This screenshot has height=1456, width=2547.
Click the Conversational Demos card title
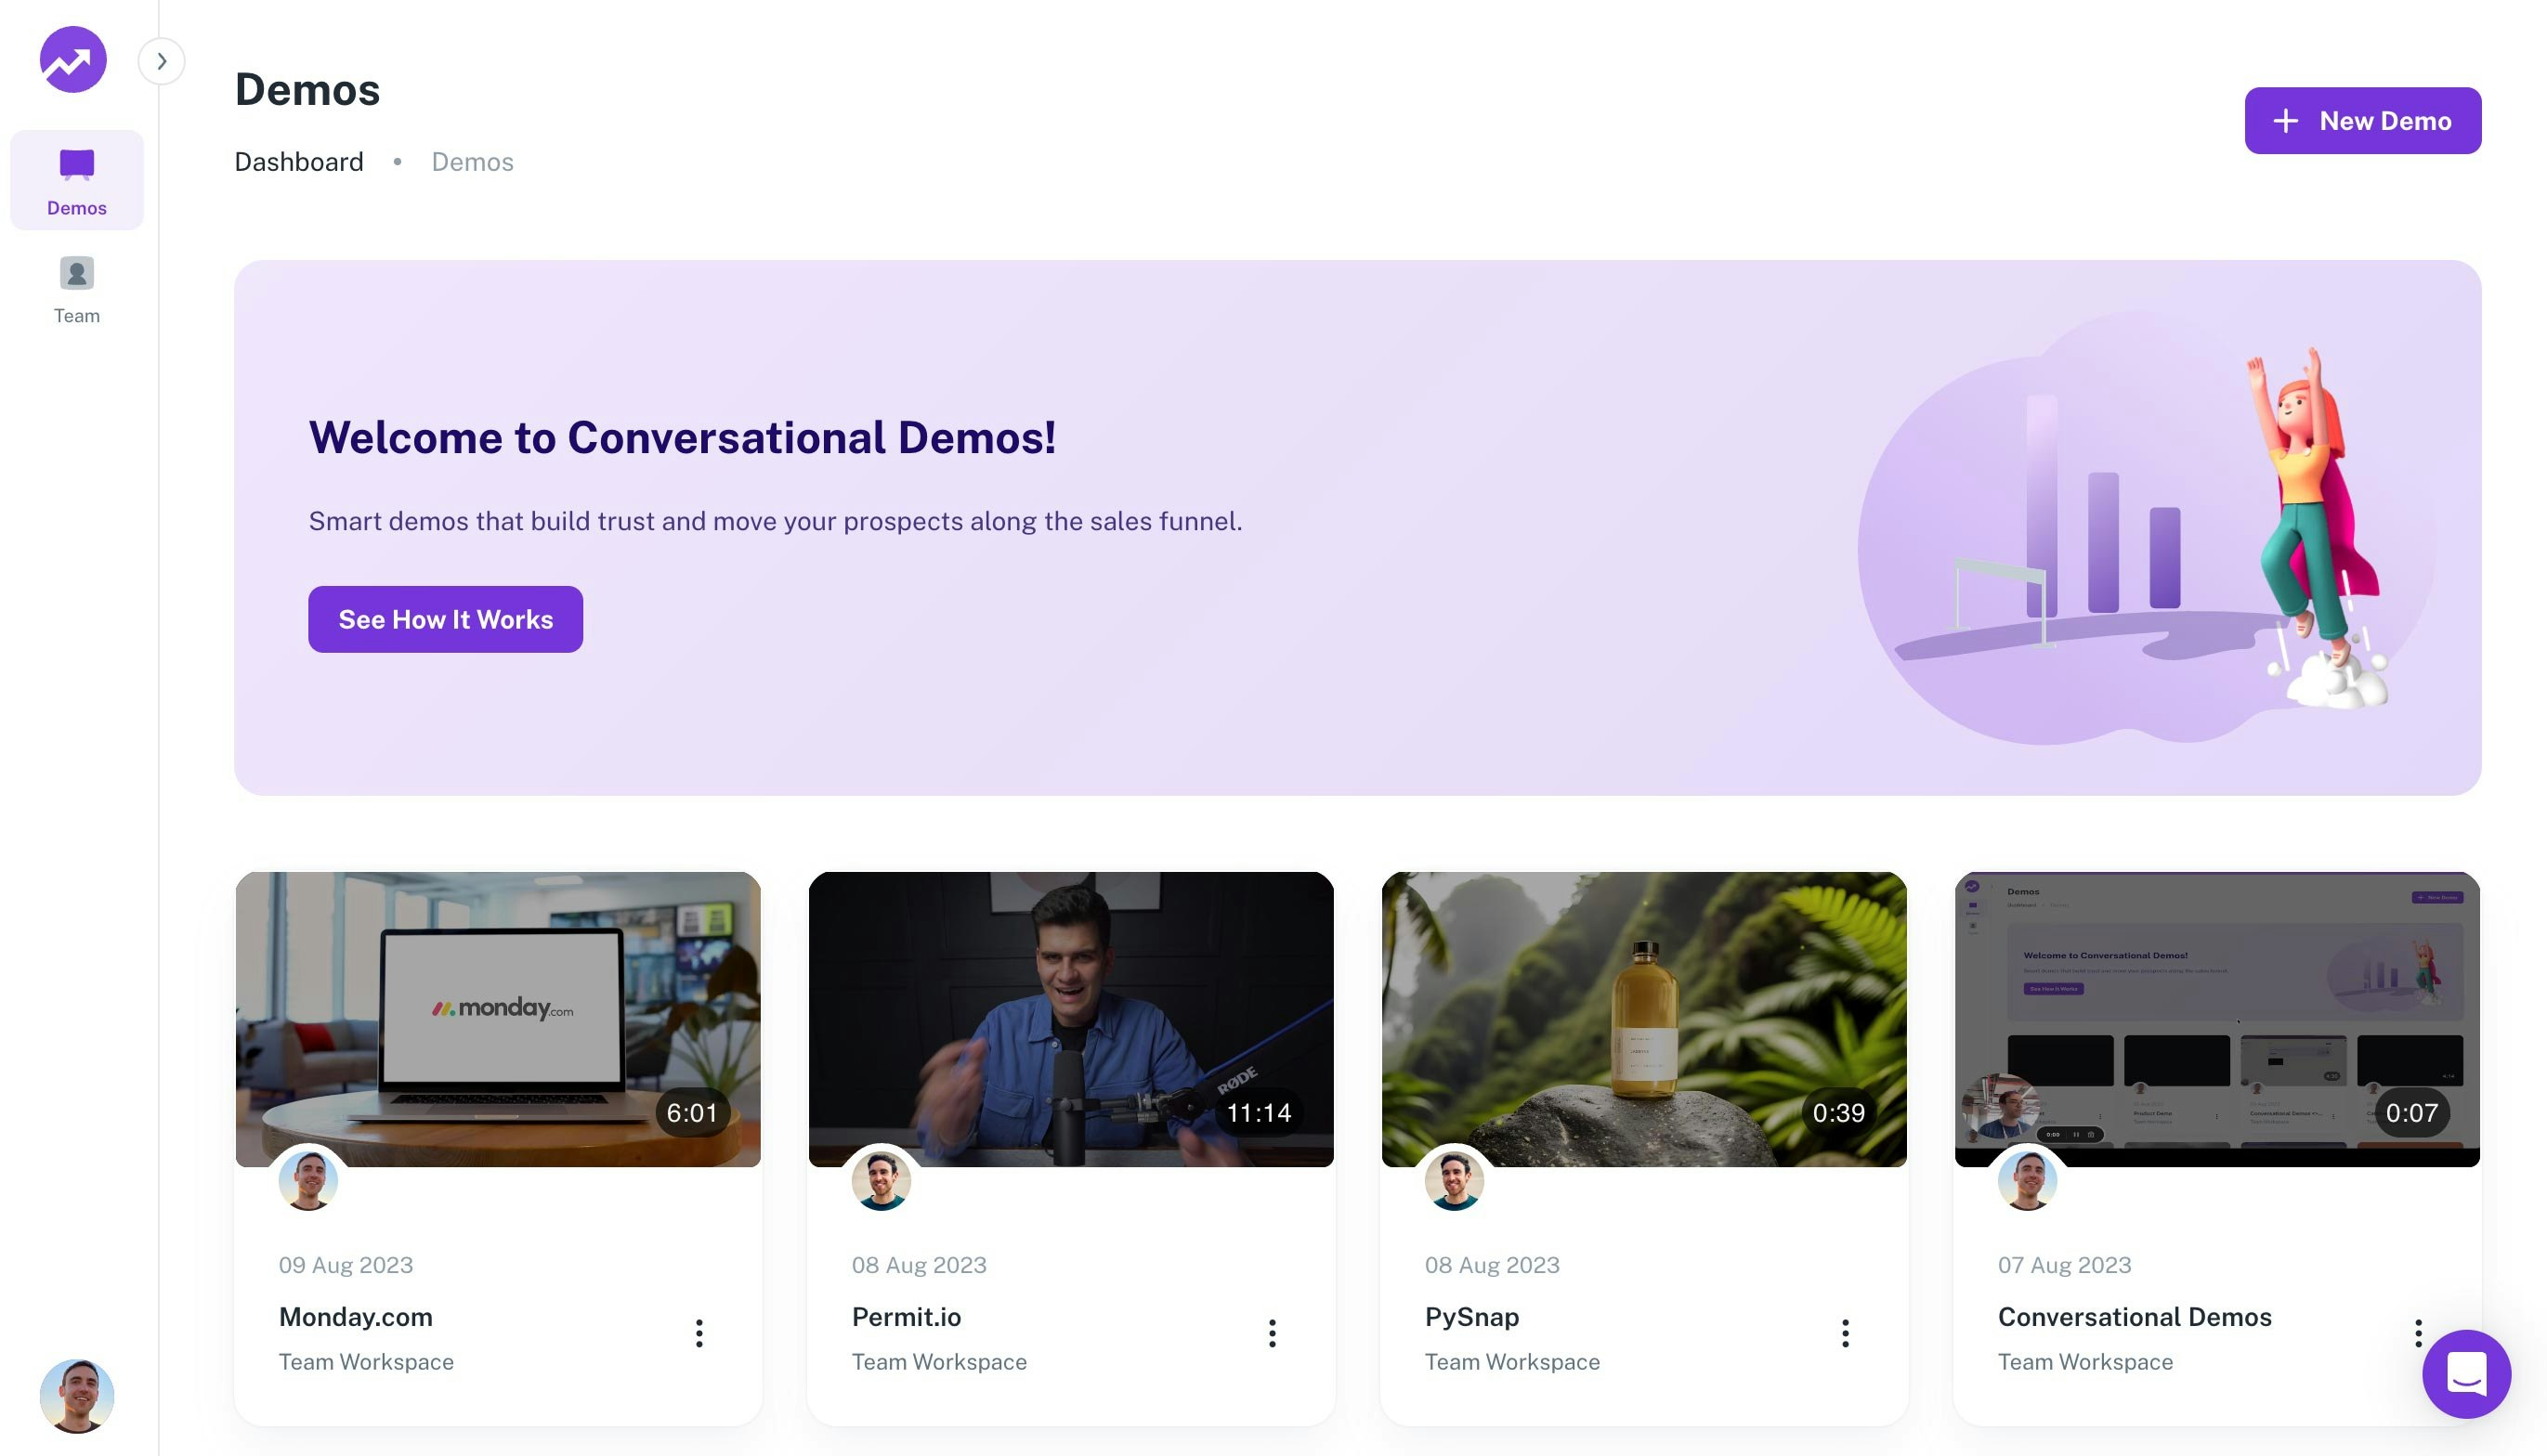pyautogui.click(x=2135, y=1317)
